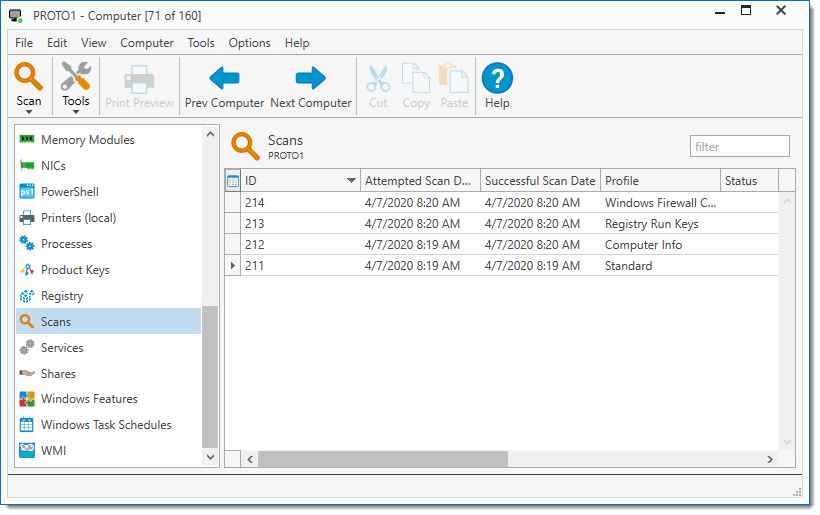Image resolution: width=820 pixels, height=515 pixels.
Task: Expand the Scan button dropdown arrow
Action: pos(29,112)
